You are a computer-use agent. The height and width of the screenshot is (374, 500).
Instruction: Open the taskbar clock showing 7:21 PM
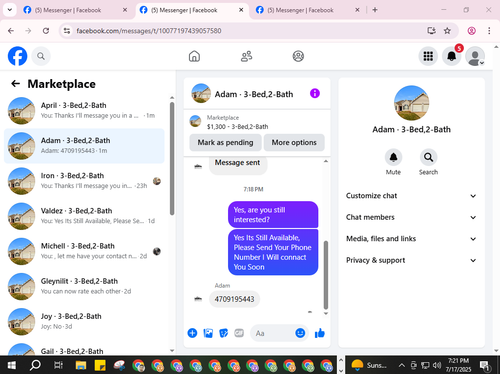pyautogui.click(x=458, y=365)
